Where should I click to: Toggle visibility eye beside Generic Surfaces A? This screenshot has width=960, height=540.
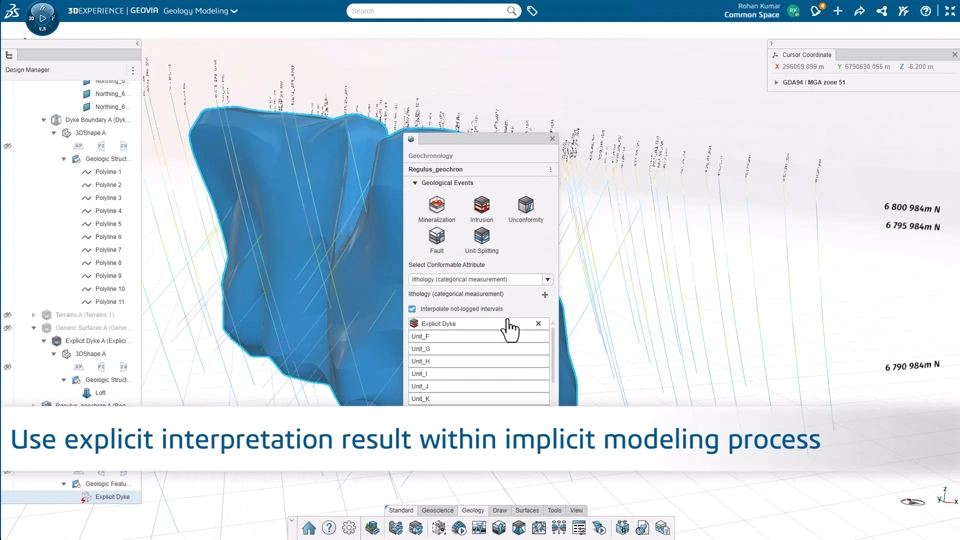[x=7, y=328]
